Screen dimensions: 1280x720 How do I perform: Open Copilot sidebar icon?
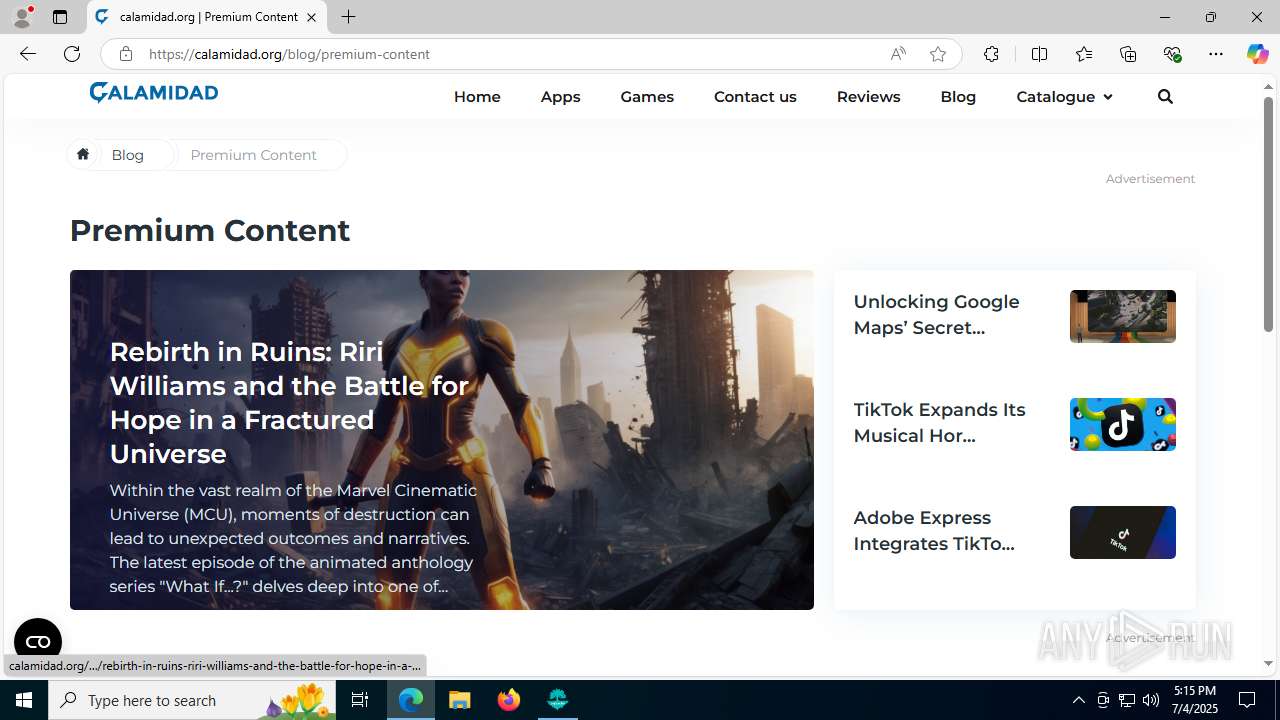pyautogui.click(x=1257, y=54)
